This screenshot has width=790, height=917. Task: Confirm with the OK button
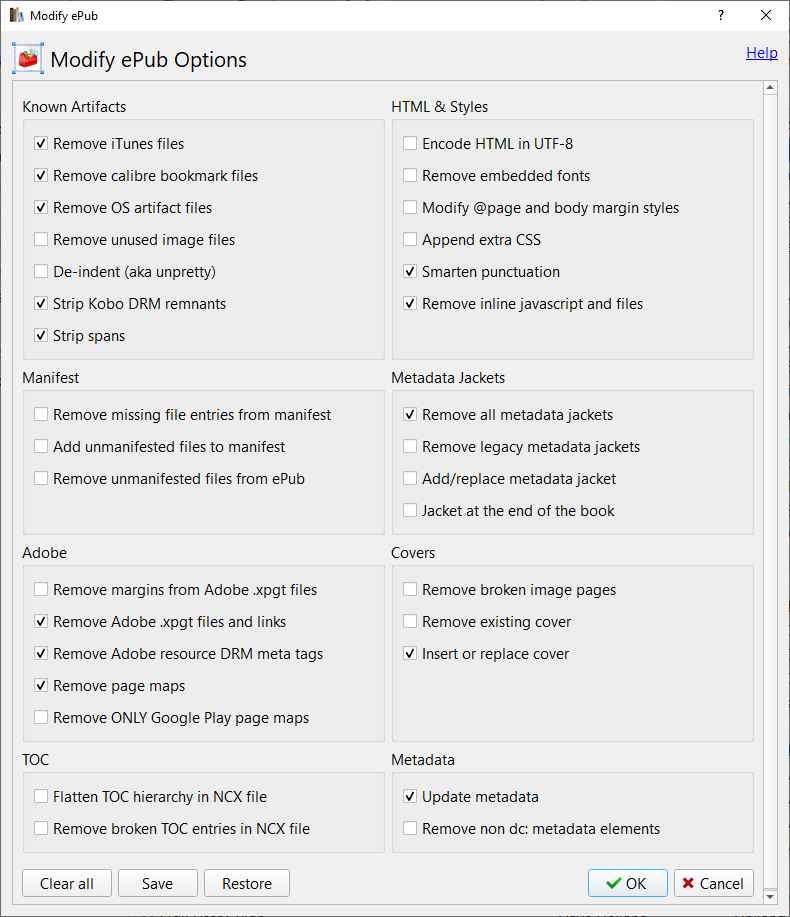627,883
